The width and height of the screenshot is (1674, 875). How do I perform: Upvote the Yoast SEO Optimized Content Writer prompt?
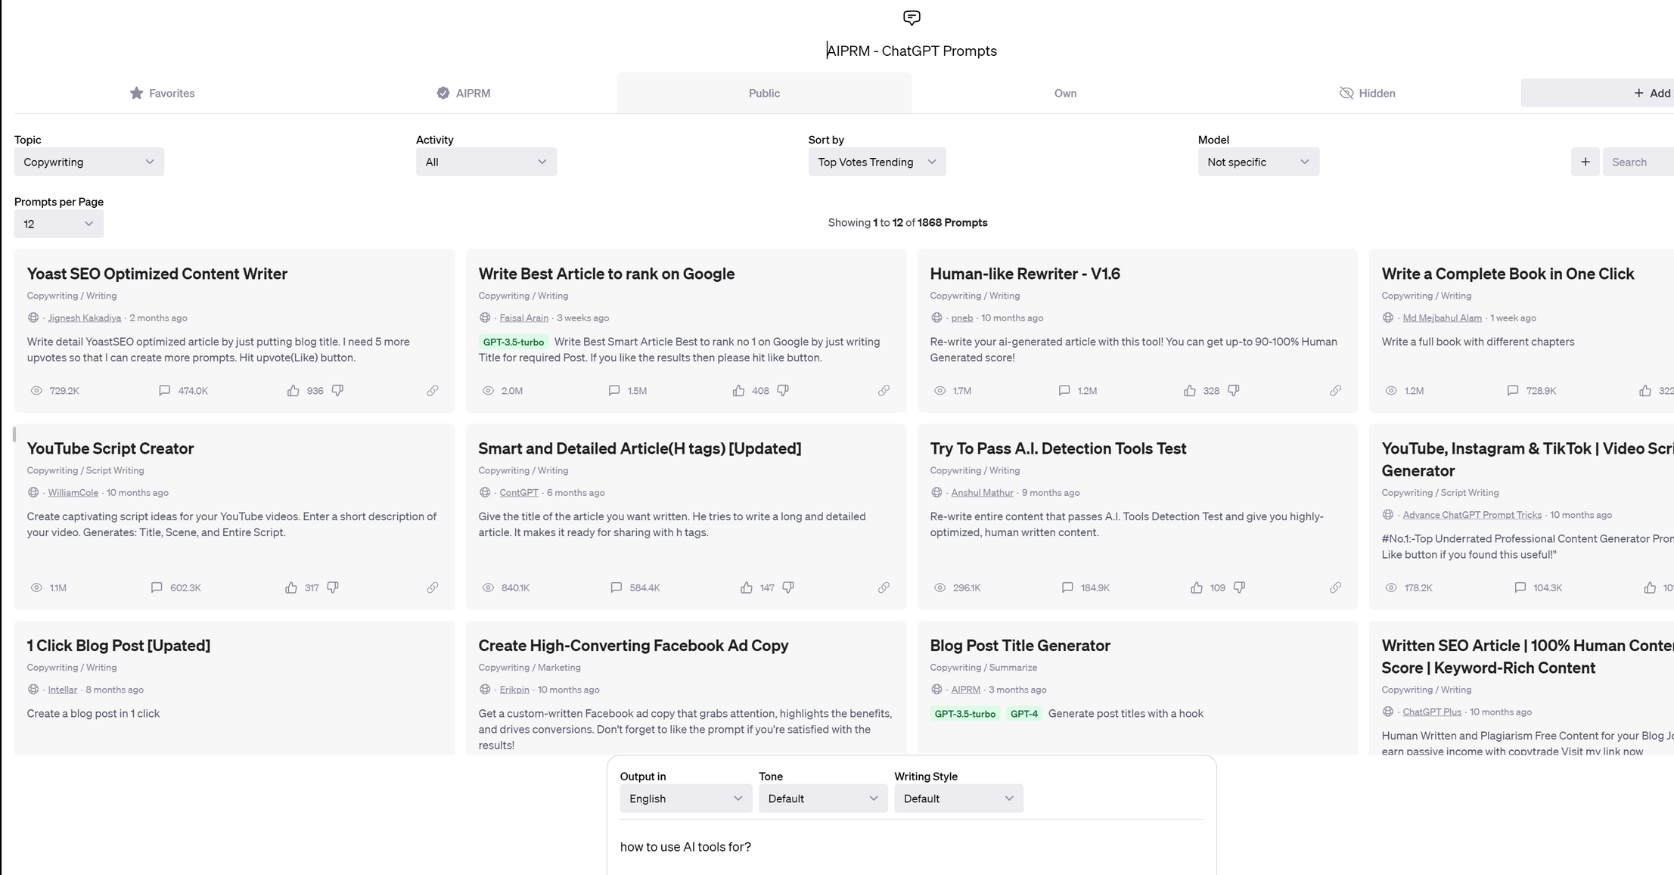coord(293,391)
